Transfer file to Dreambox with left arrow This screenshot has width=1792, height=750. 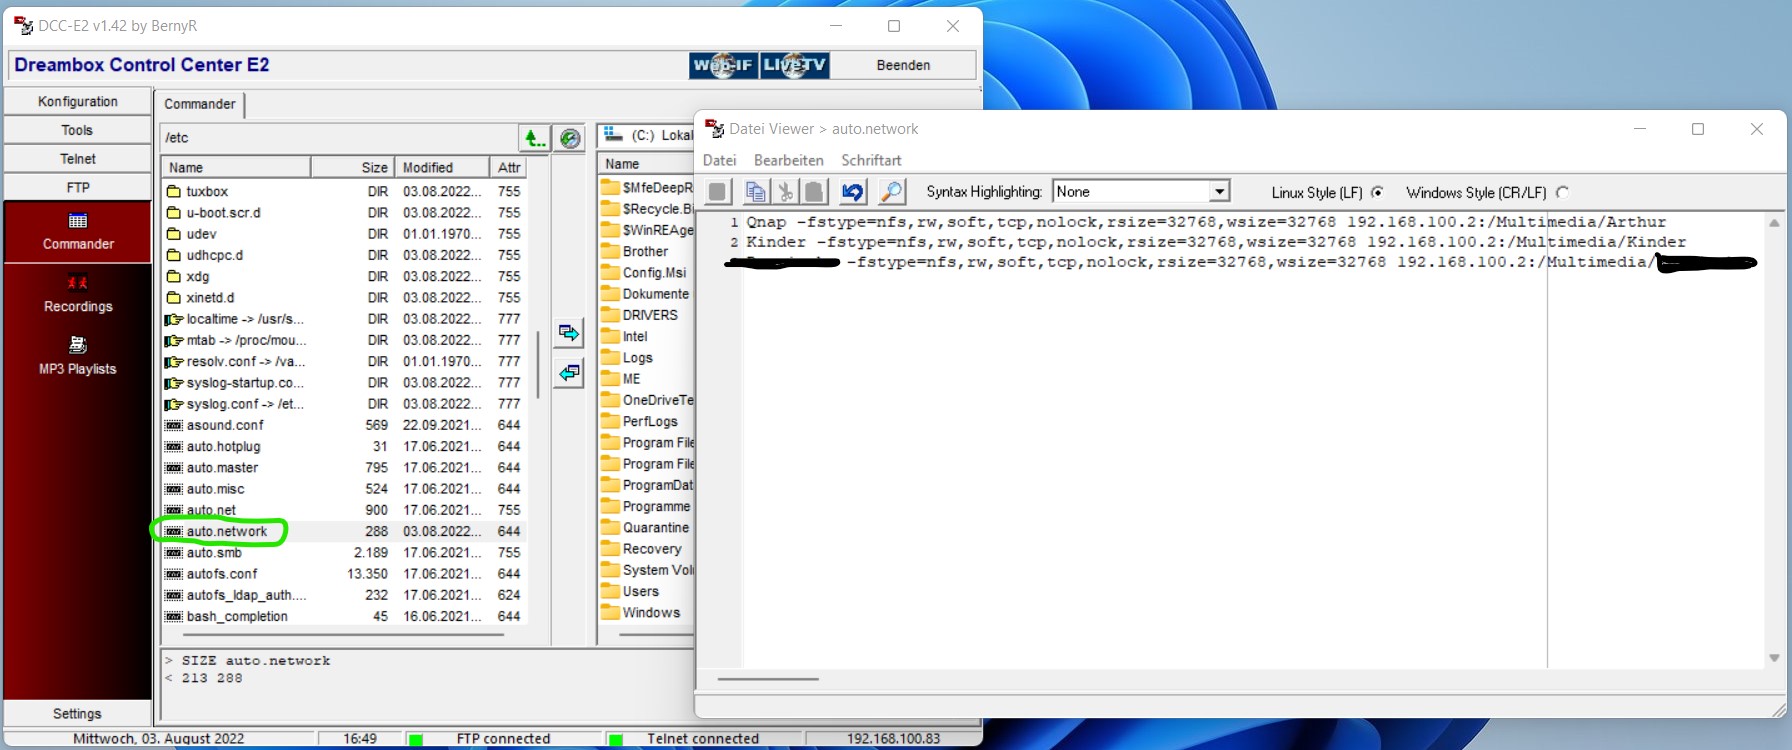point(569,373)
